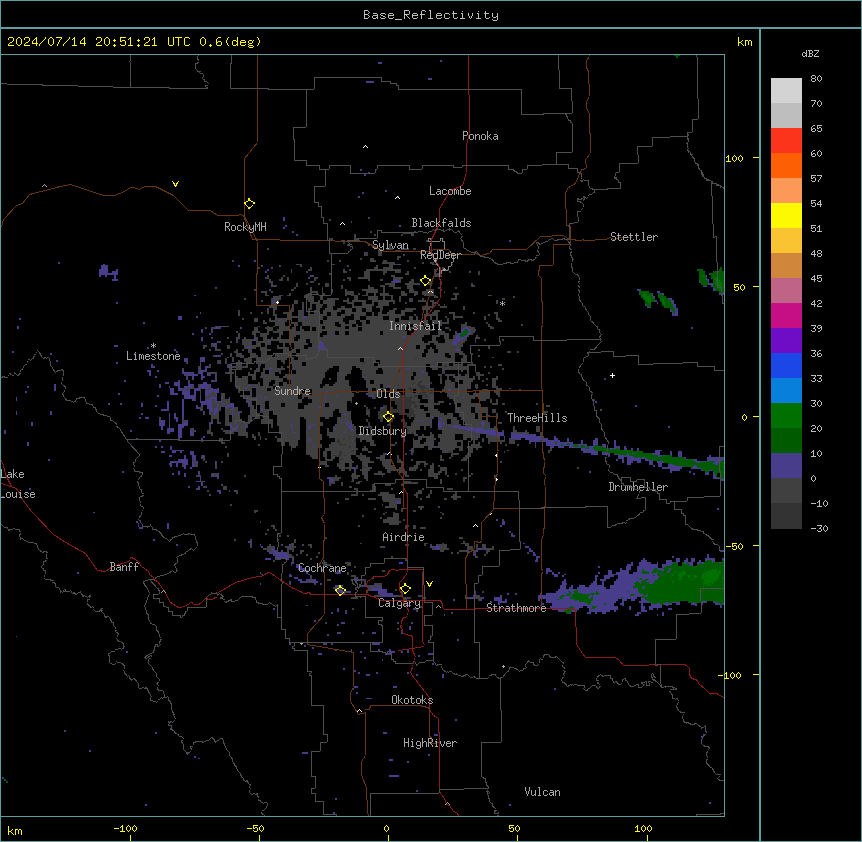The image size is (862, 842).
Task: Click the Olds town label
Action: [388, 394]
